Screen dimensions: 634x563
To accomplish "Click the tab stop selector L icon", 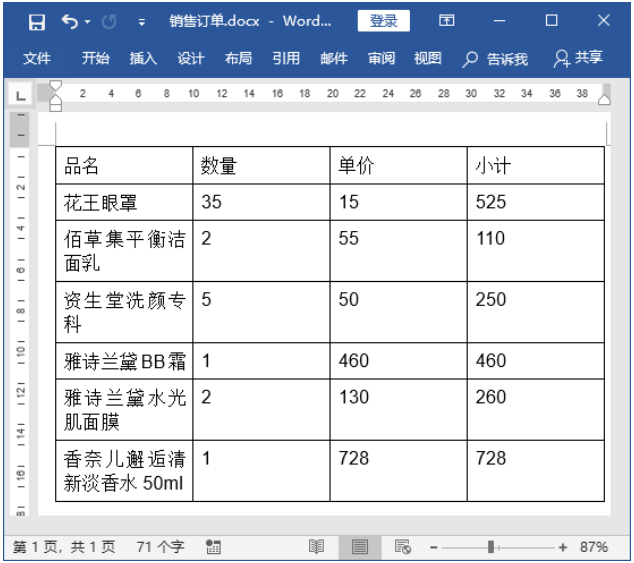I will [20, 96].
